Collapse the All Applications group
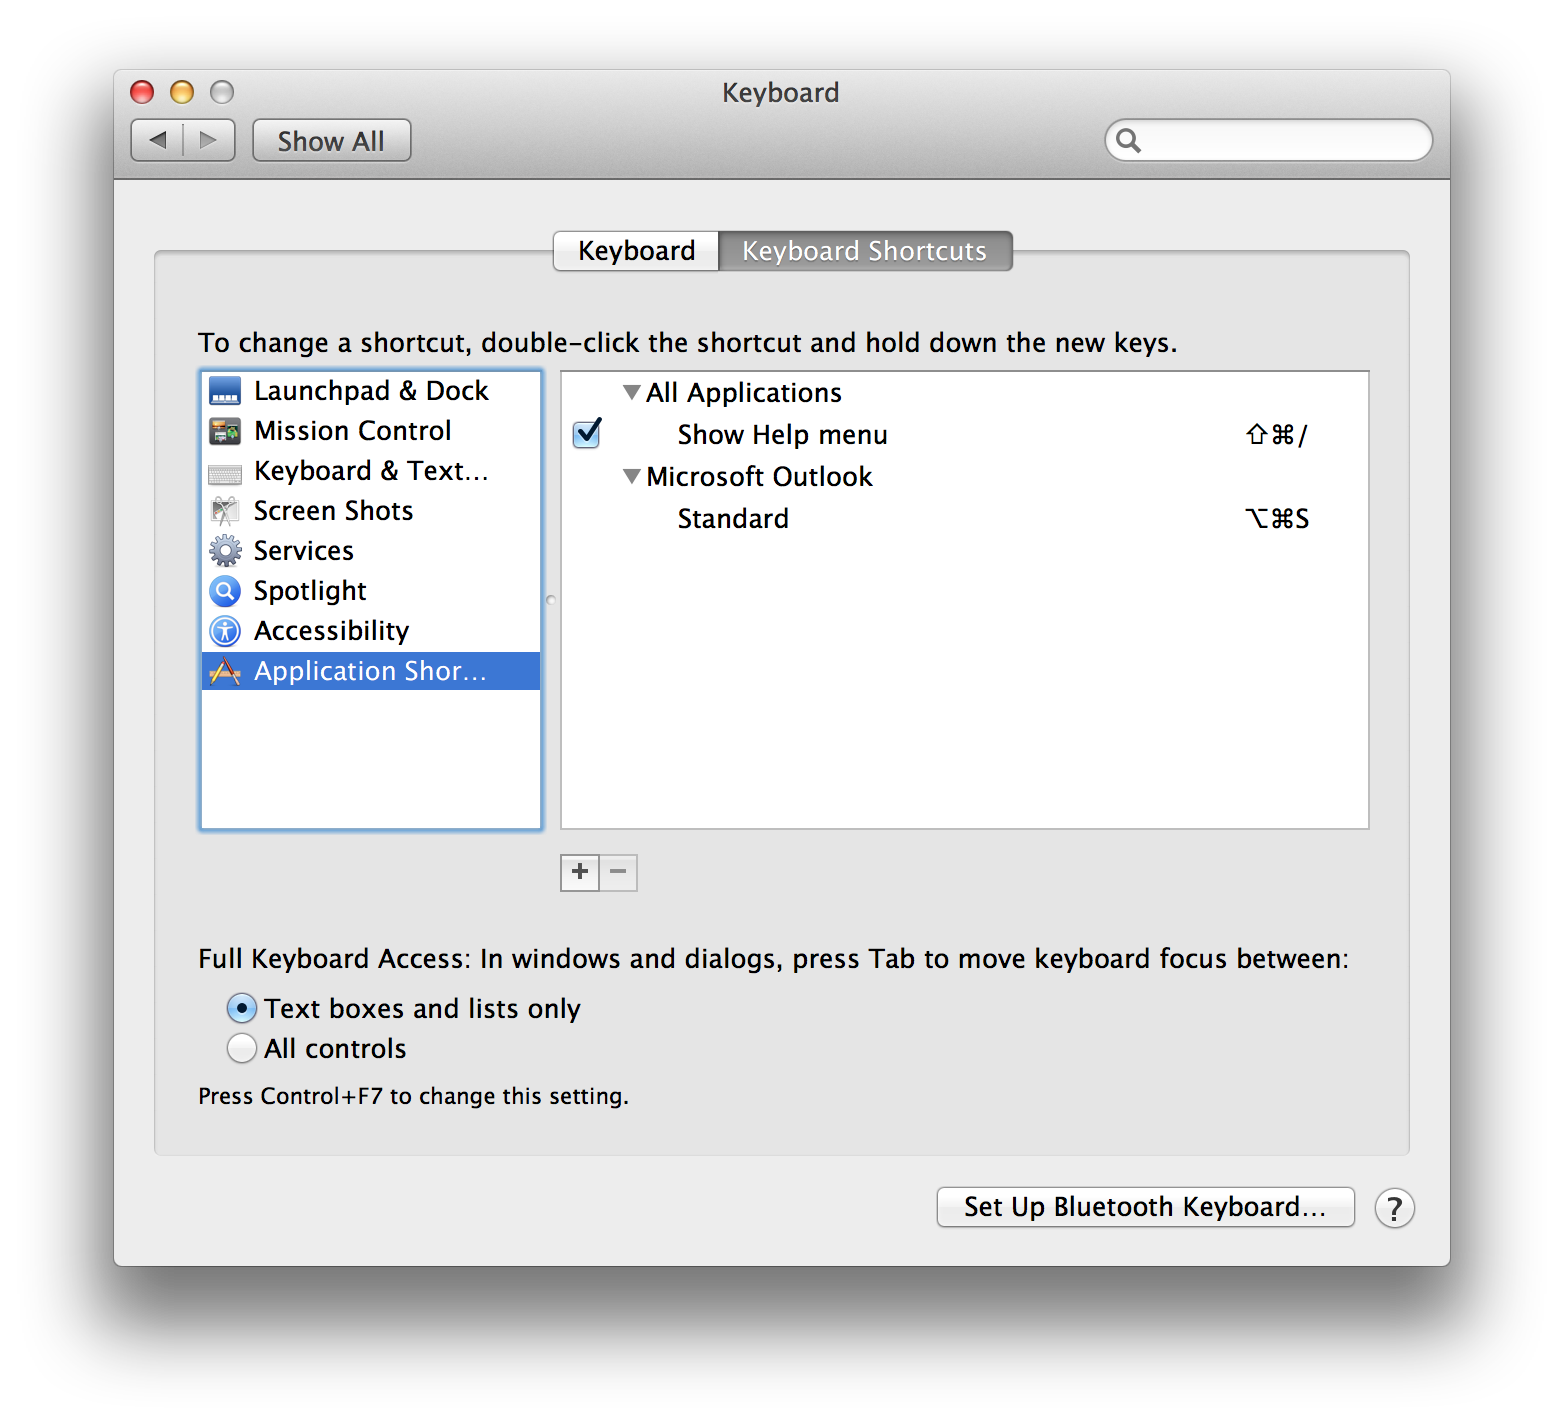The width and height of the screenshot is (1564, 1424). [x=631, y=393]
